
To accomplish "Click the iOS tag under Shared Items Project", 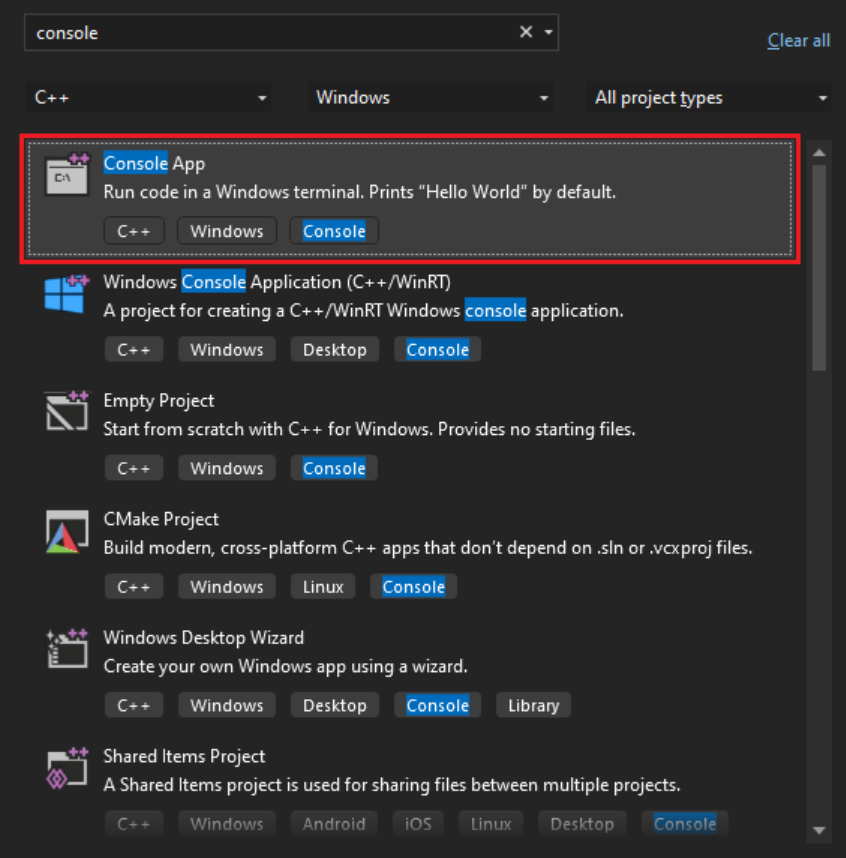I will click(418, 824).
